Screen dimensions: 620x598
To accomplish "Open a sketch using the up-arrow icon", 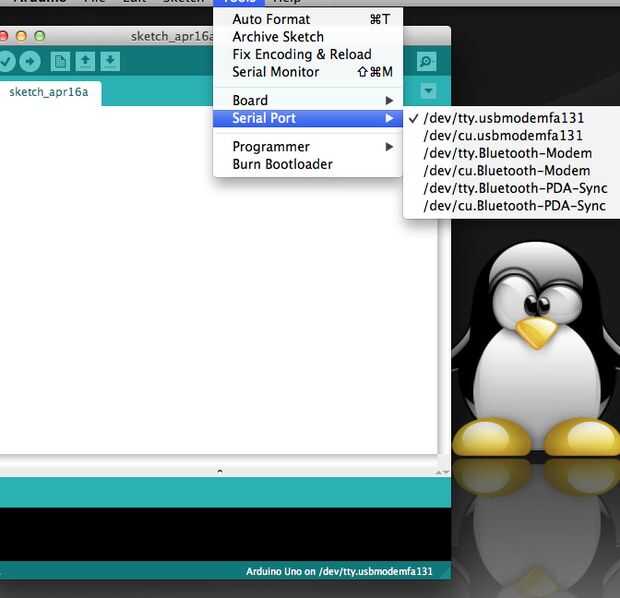I will [85, 61].
